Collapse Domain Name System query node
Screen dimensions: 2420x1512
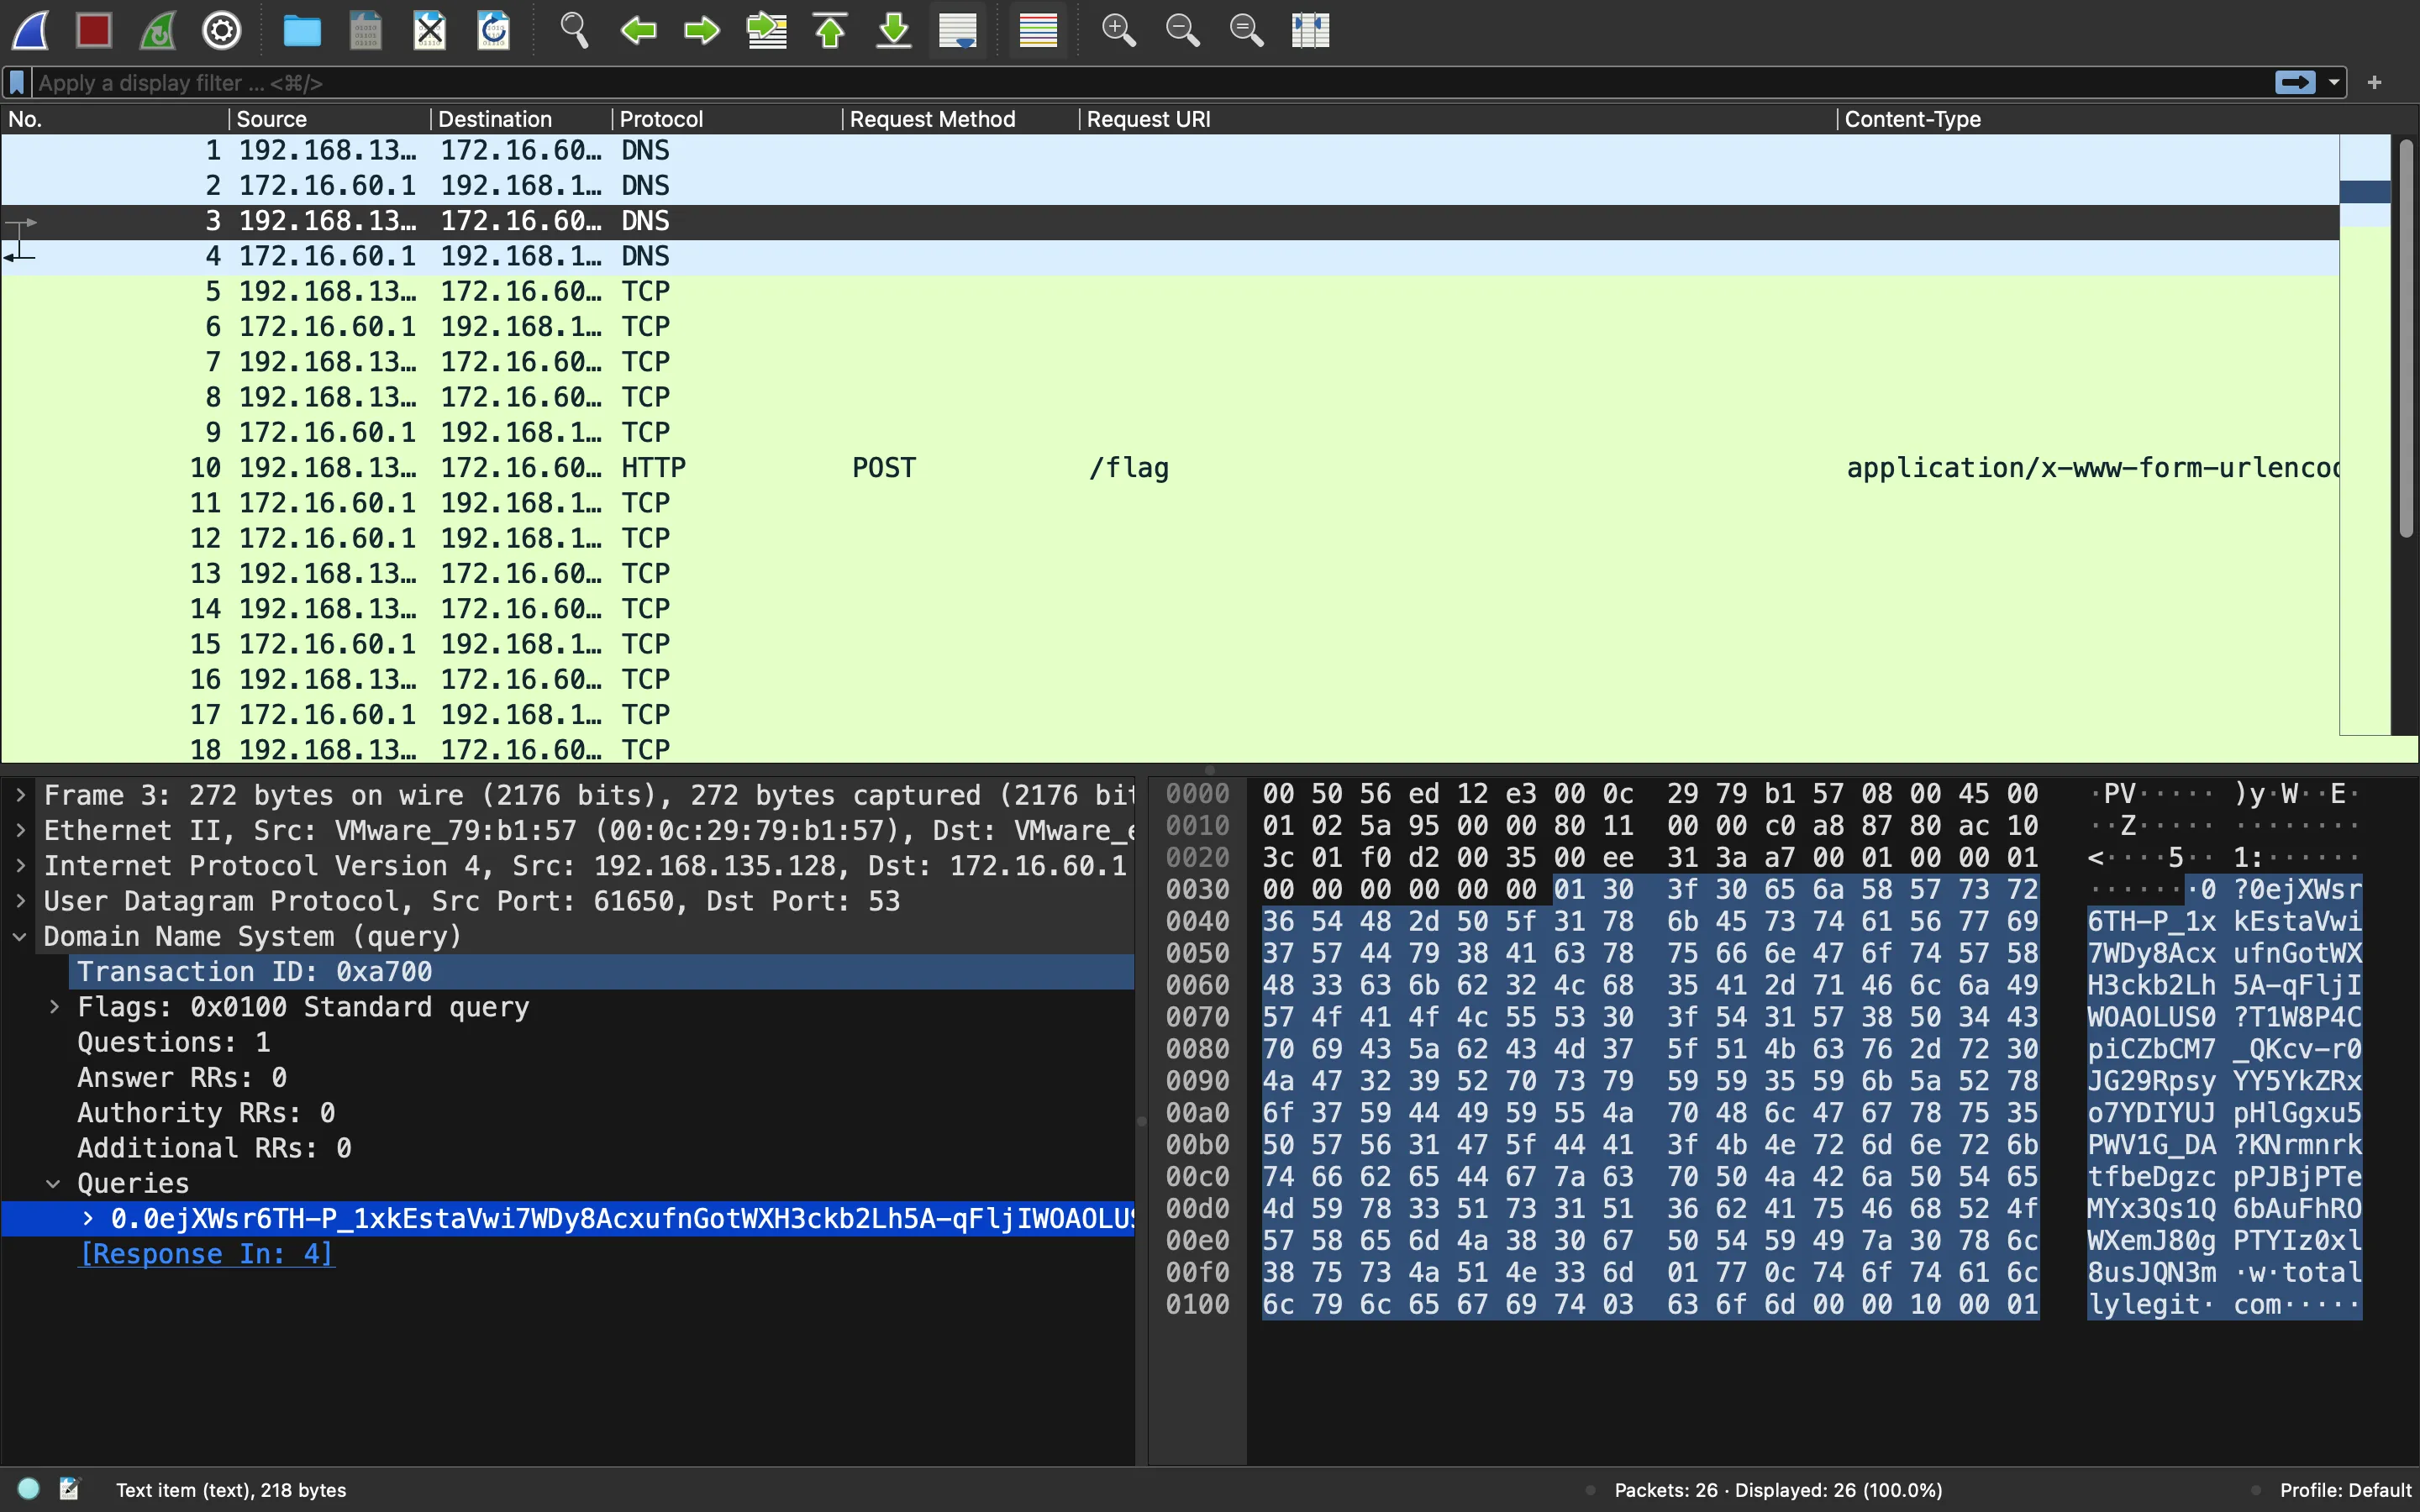pos(20,937)
